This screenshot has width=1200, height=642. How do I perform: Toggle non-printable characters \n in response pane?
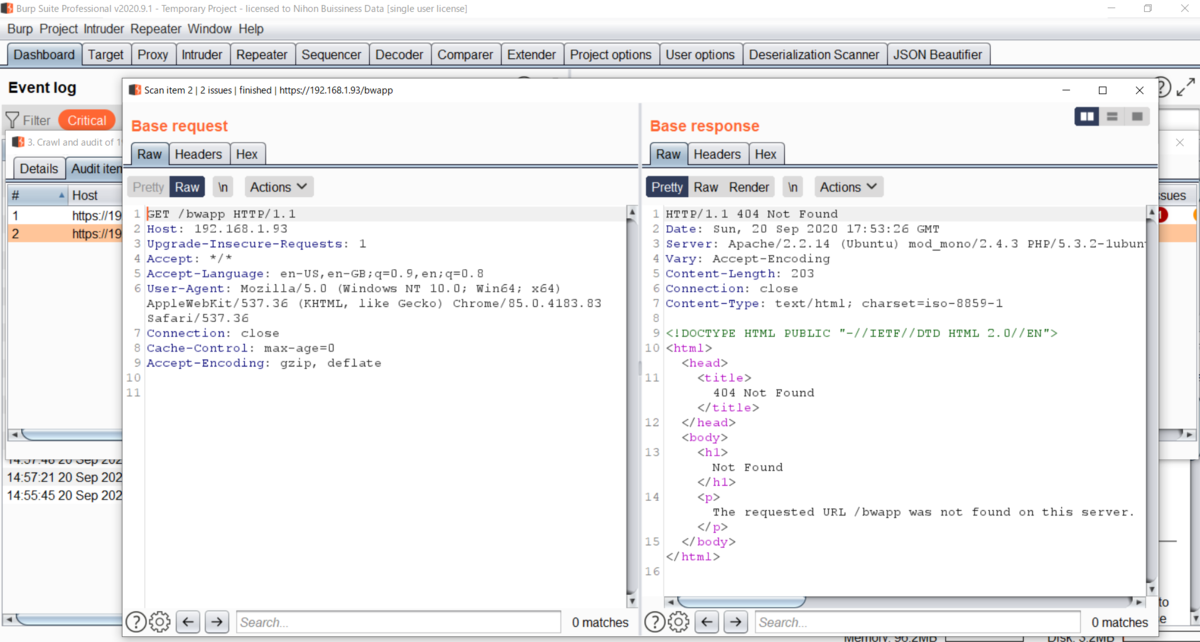click(x=793, y=187)
